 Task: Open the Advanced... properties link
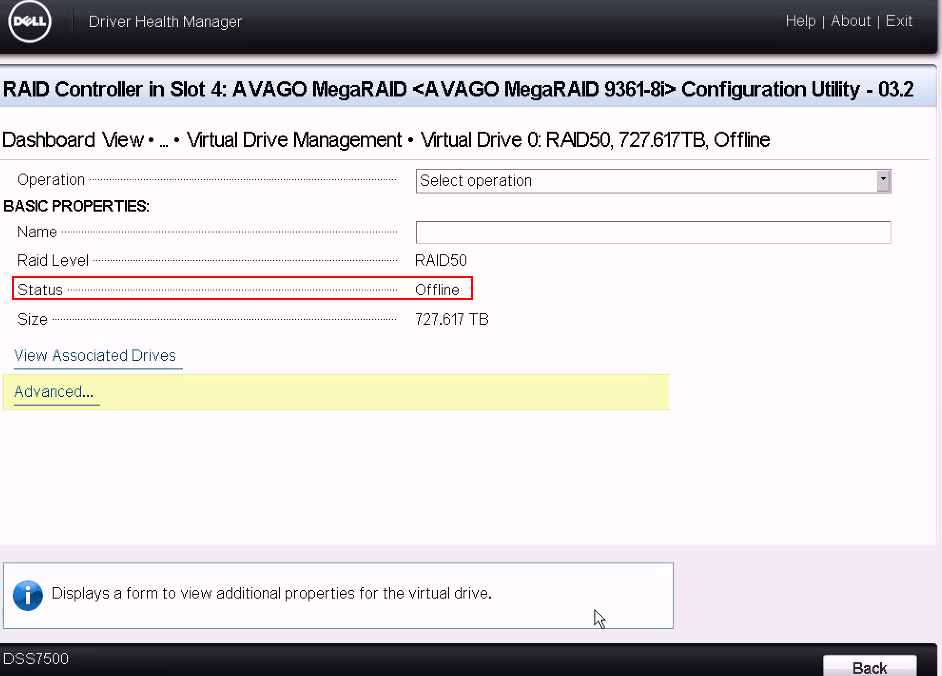click(x=54, y=392)
